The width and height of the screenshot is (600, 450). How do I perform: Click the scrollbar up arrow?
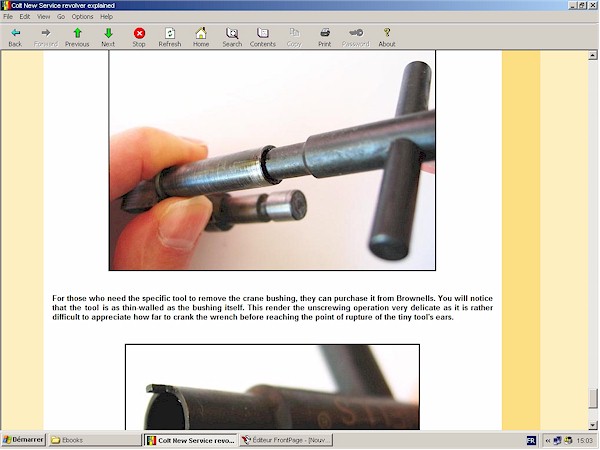(x=593, y=55)
